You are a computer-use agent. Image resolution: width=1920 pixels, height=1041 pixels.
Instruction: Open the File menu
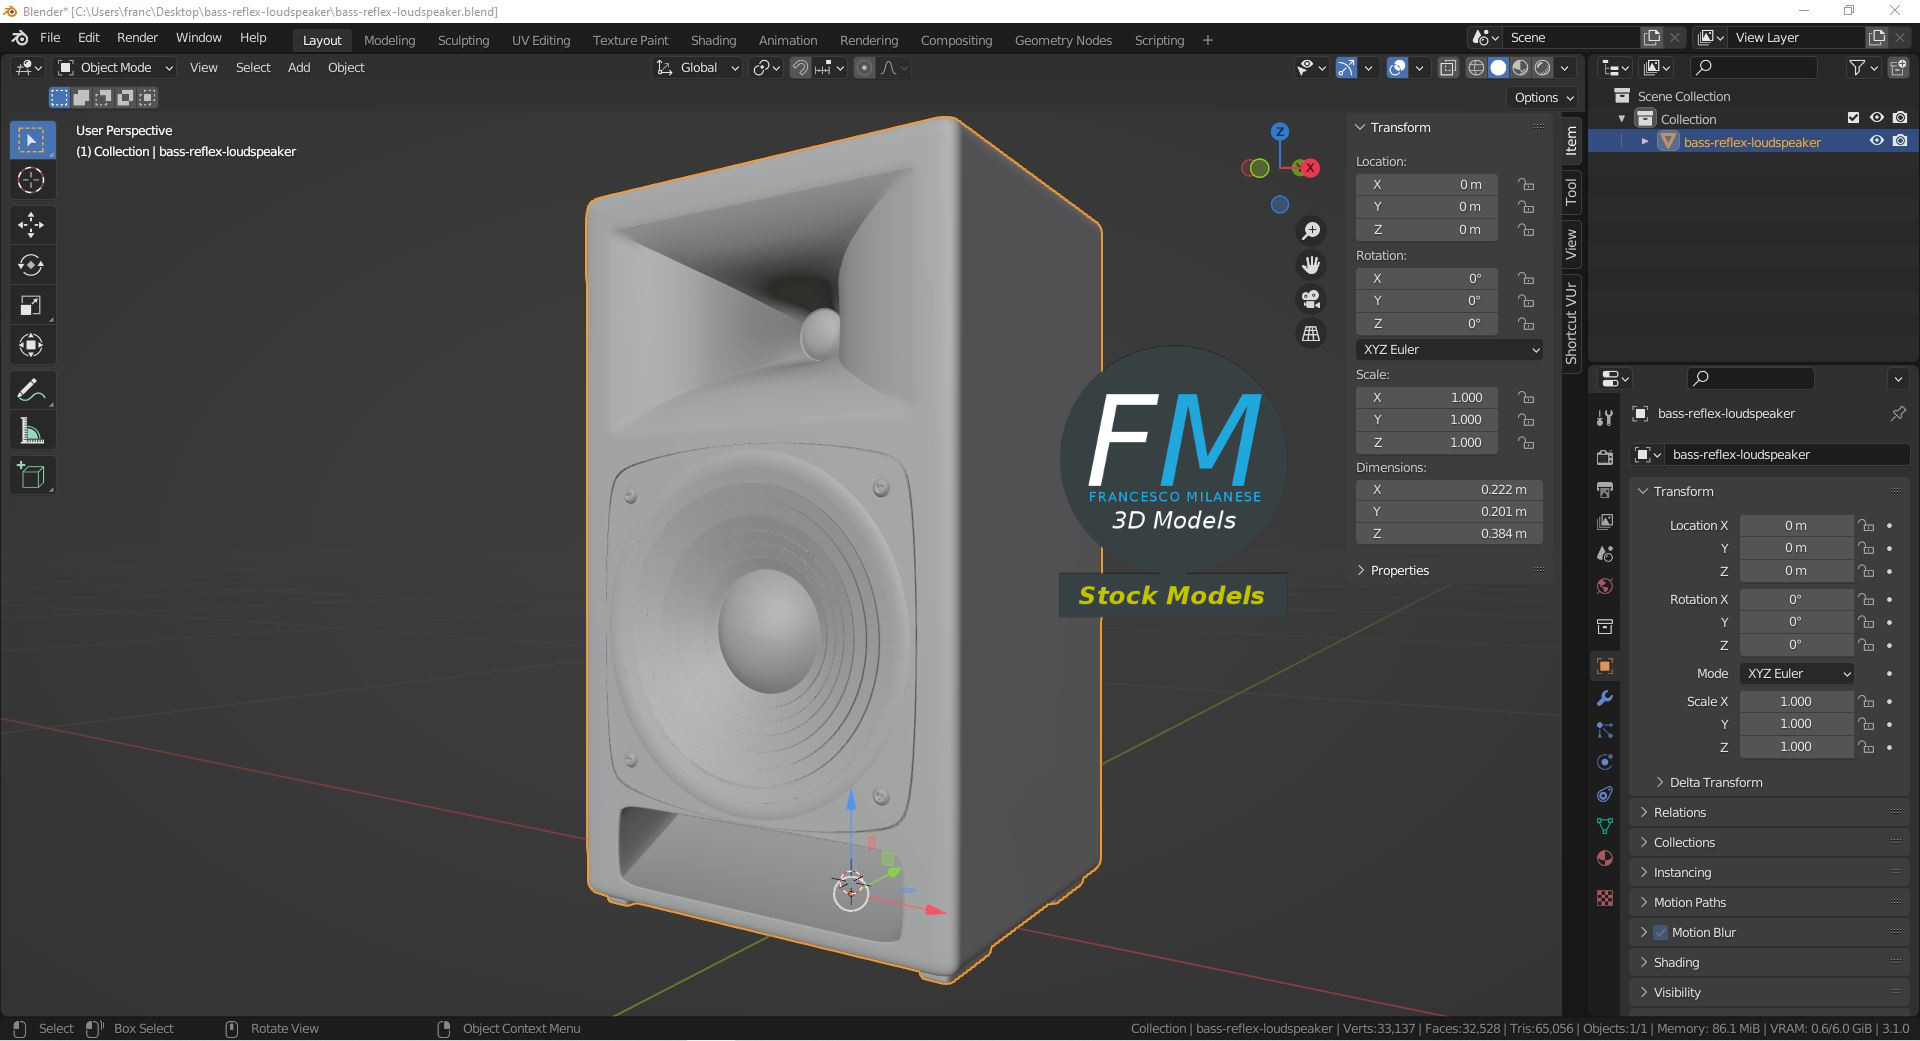coord(50,37)
